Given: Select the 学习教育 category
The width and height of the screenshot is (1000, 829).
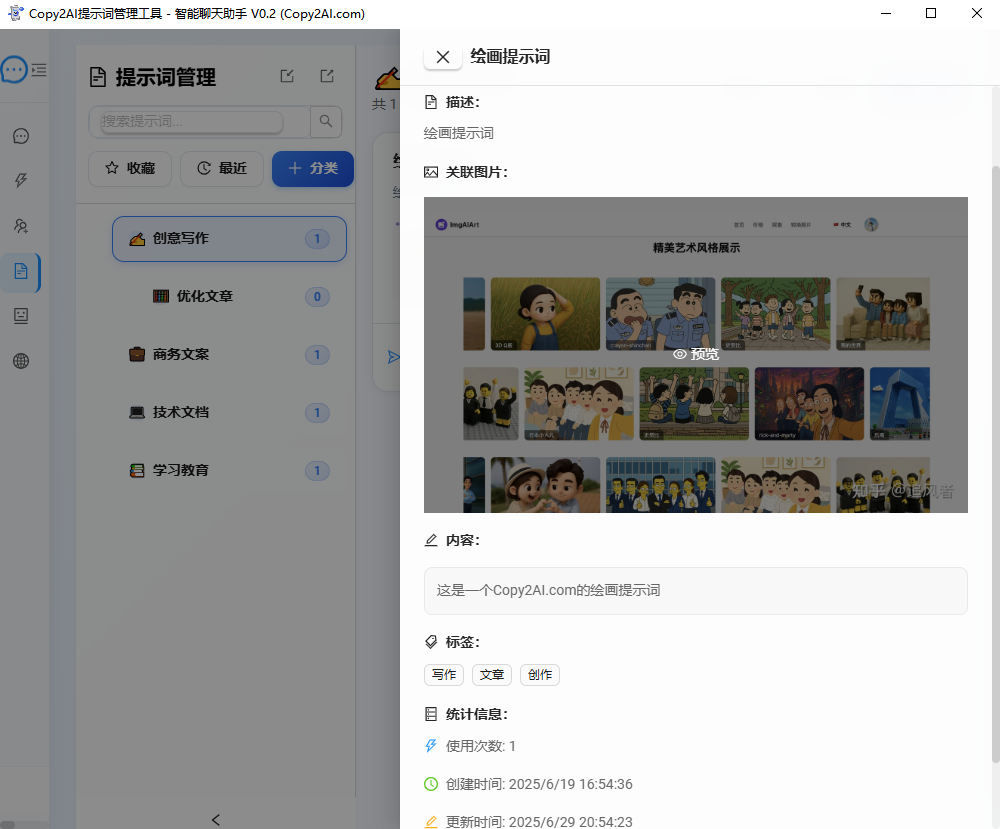Looking at the screenshot, I should (x=229, y=471).
